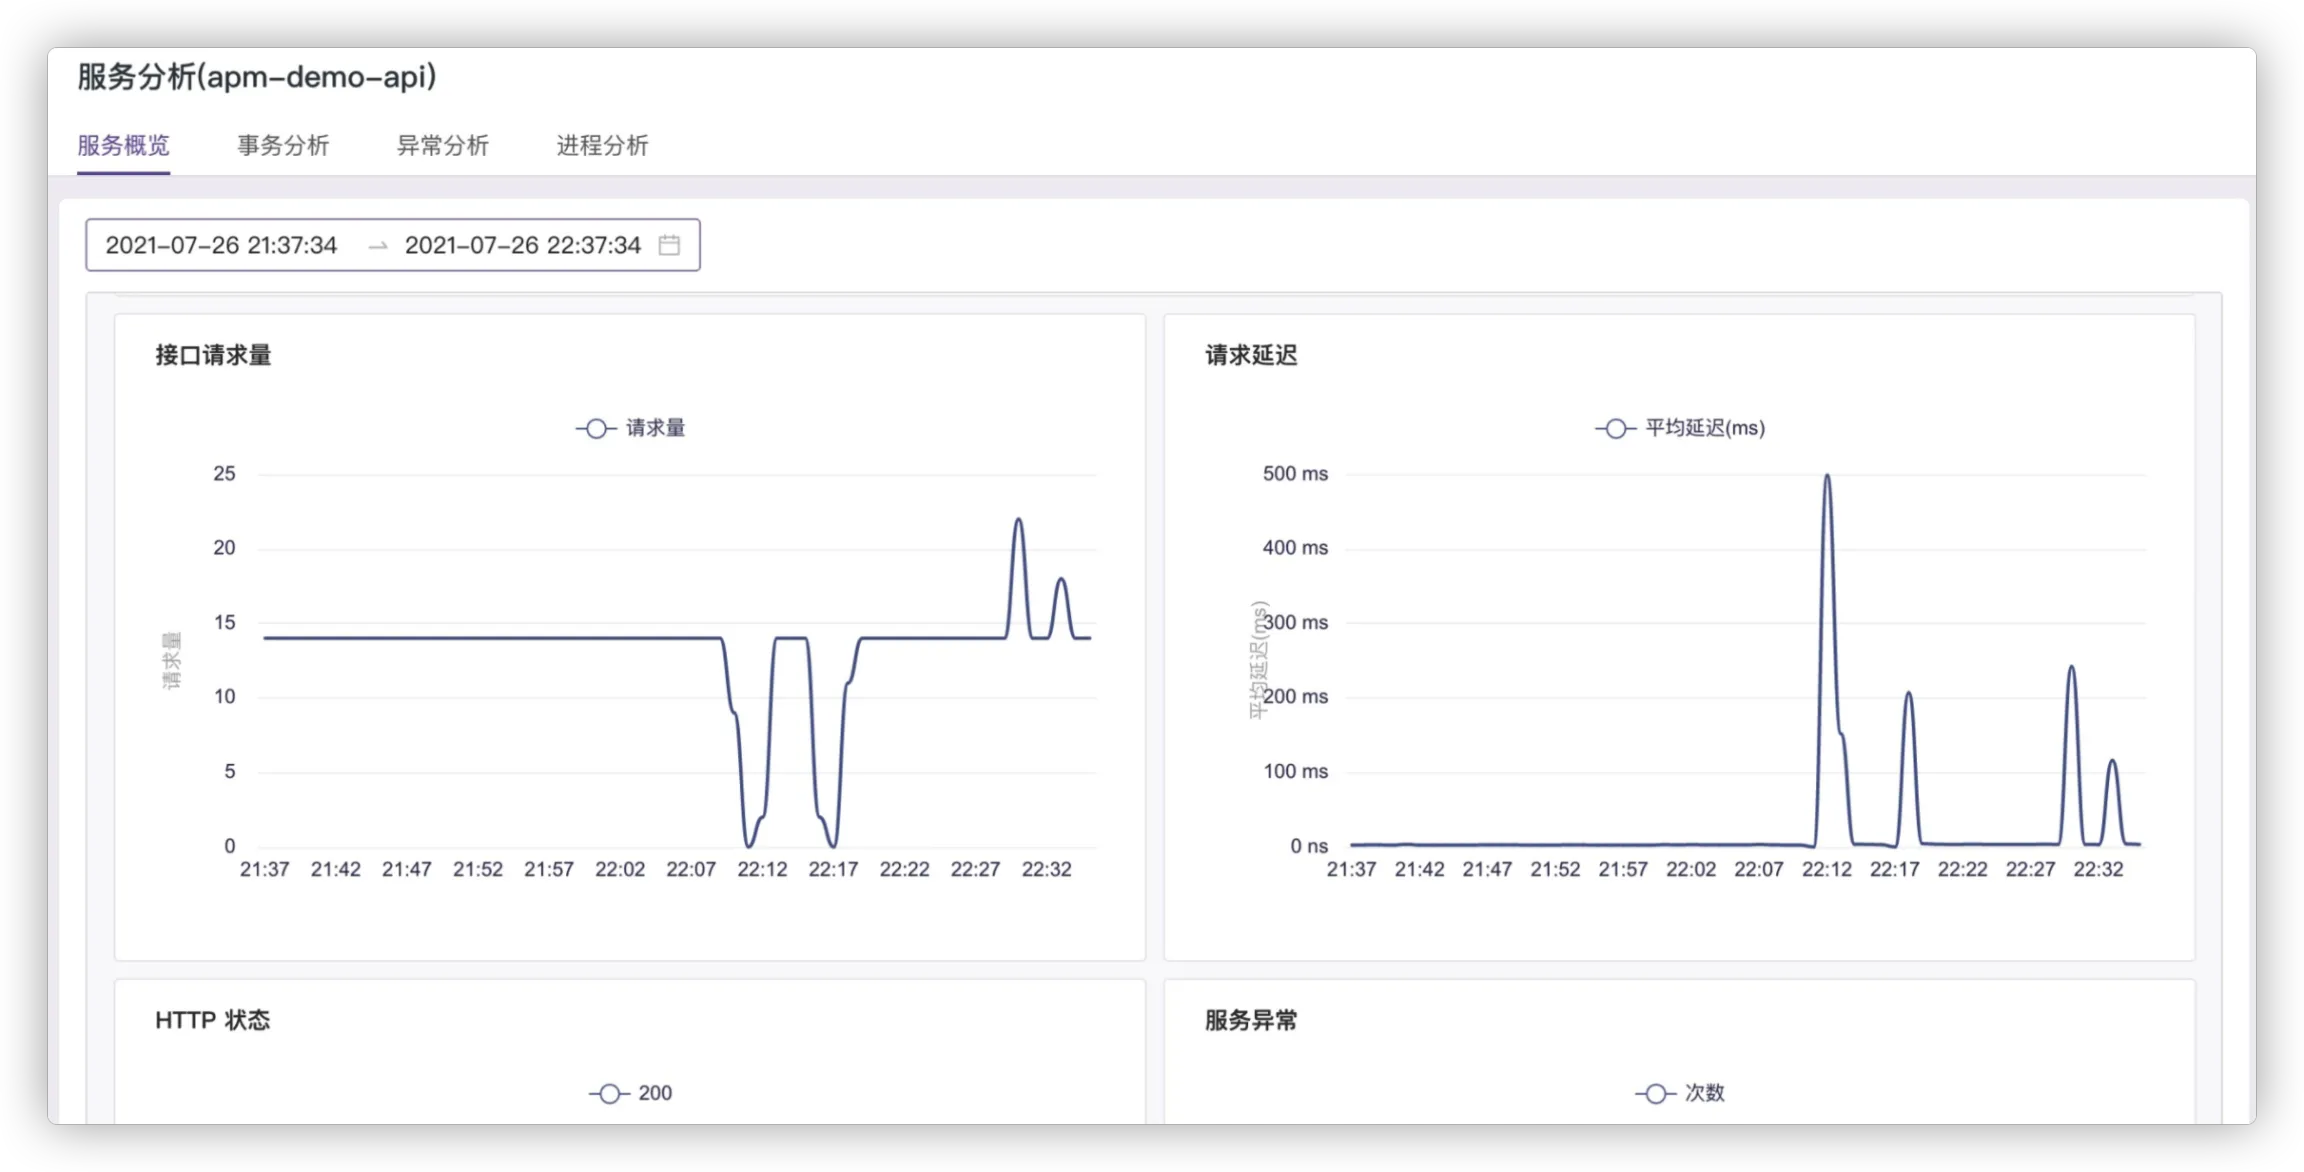Screen dimensions: 2304x1172
Task: Click the request peak of 22 near 22:30
Action: pos(1018,520)
